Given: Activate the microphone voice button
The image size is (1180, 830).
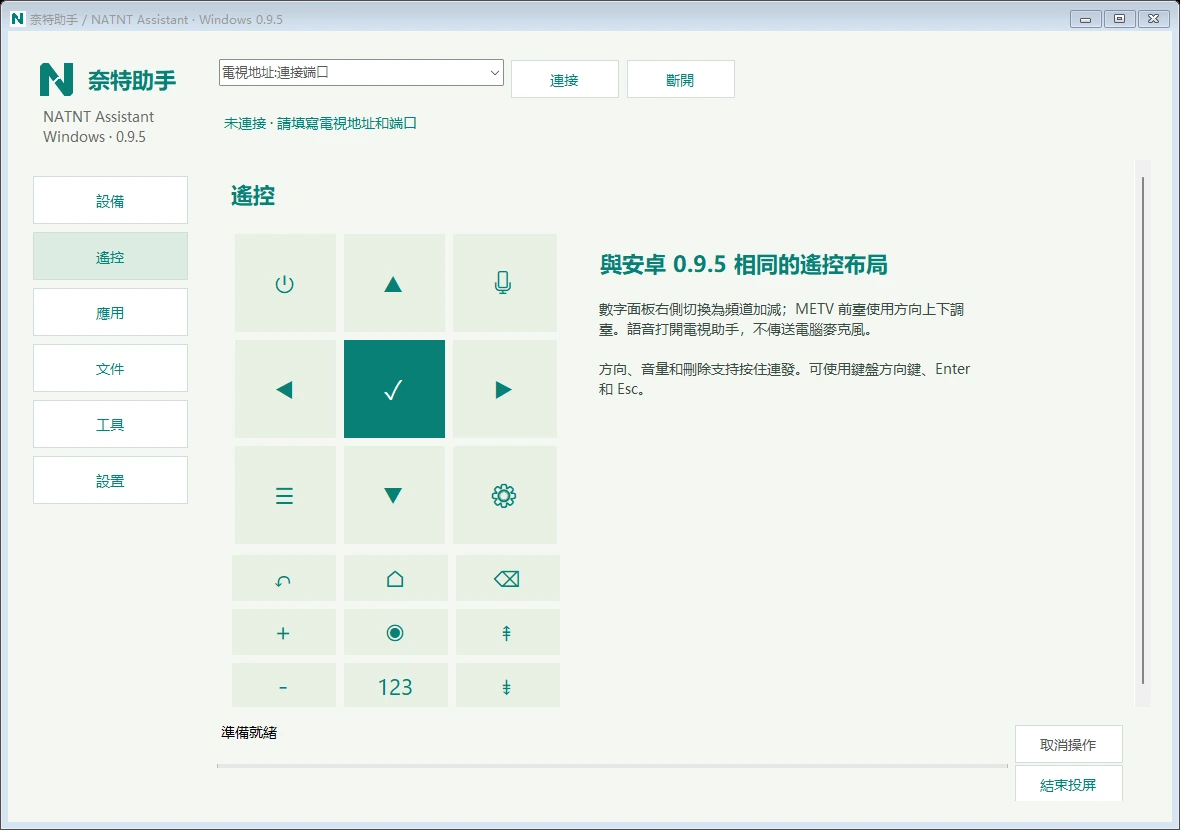Looking at the screenshot, I should 504,283.
